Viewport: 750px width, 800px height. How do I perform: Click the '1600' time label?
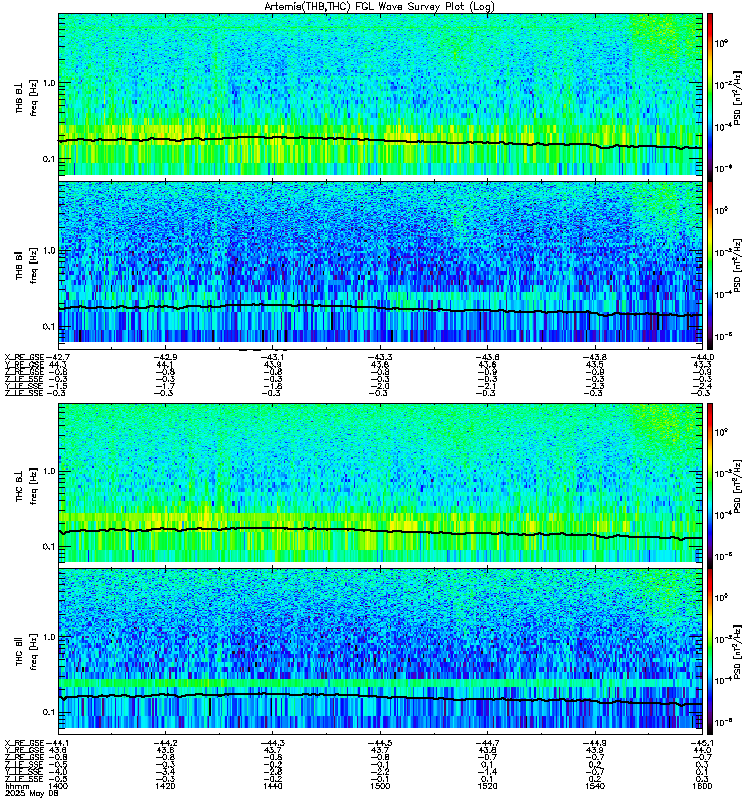[x=703, y=786]
